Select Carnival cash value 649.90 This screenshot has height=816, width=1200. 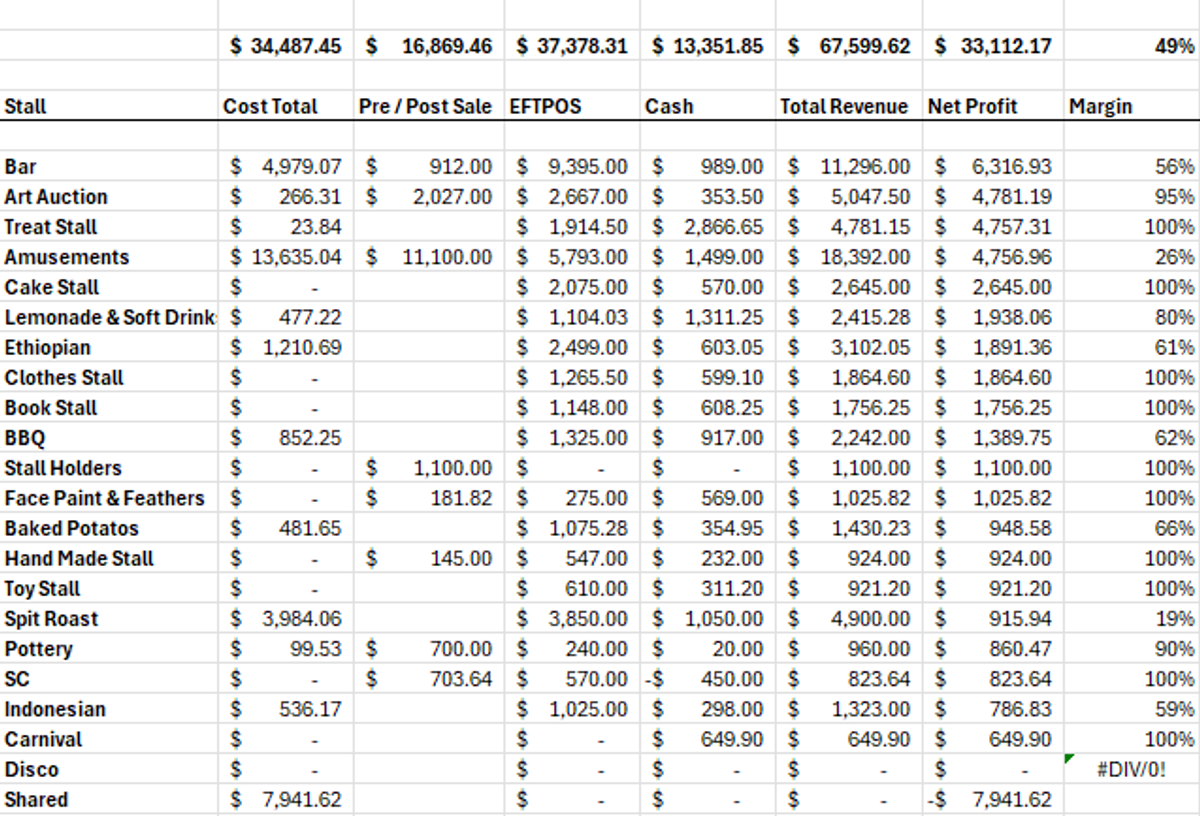tap(708, 739)
